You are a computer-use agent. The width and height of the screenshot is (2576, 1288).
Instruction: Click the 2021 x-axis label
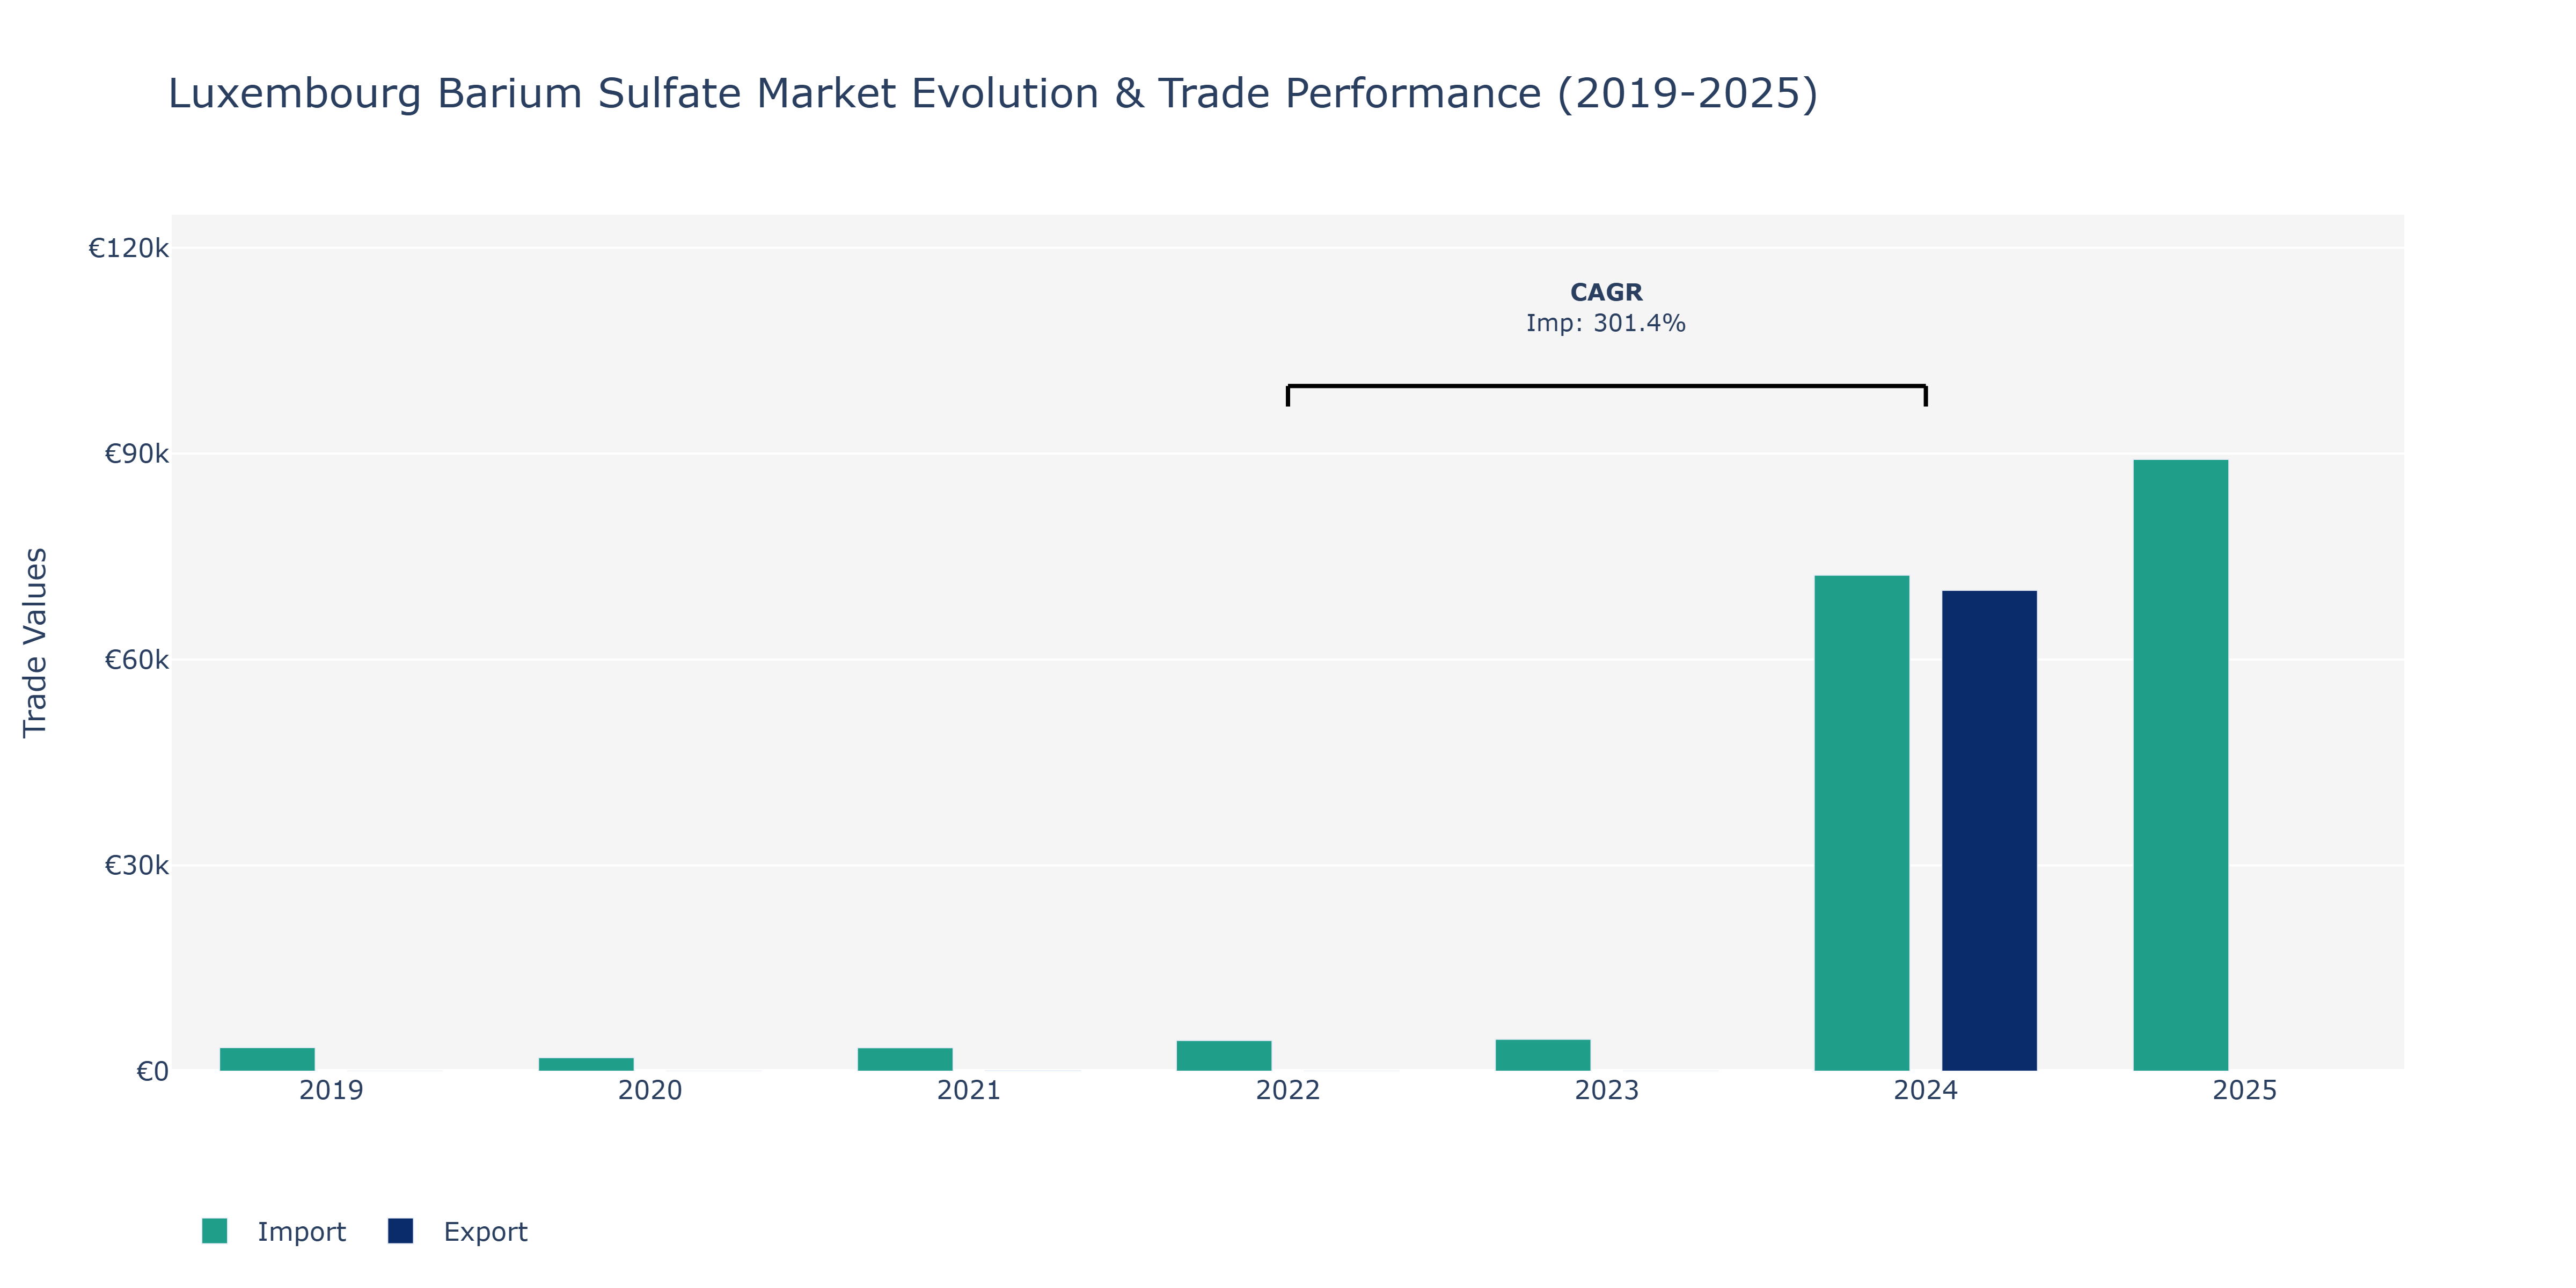pyautogui.click(x=969, y=1090)
